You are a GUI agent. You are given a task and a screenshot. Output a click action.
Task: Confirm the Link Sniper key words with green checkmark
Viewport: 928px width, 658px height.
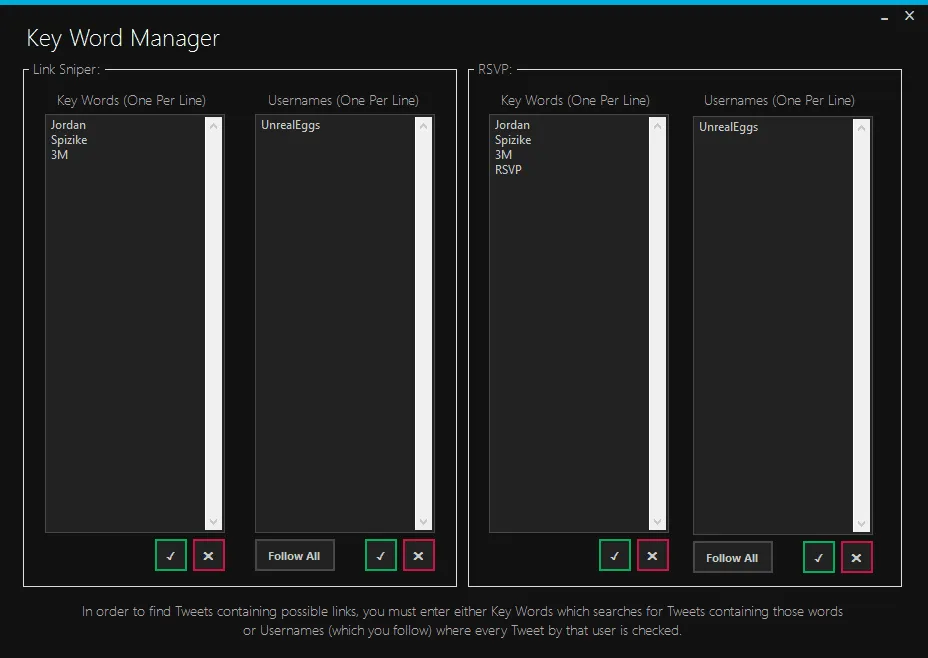171,555
